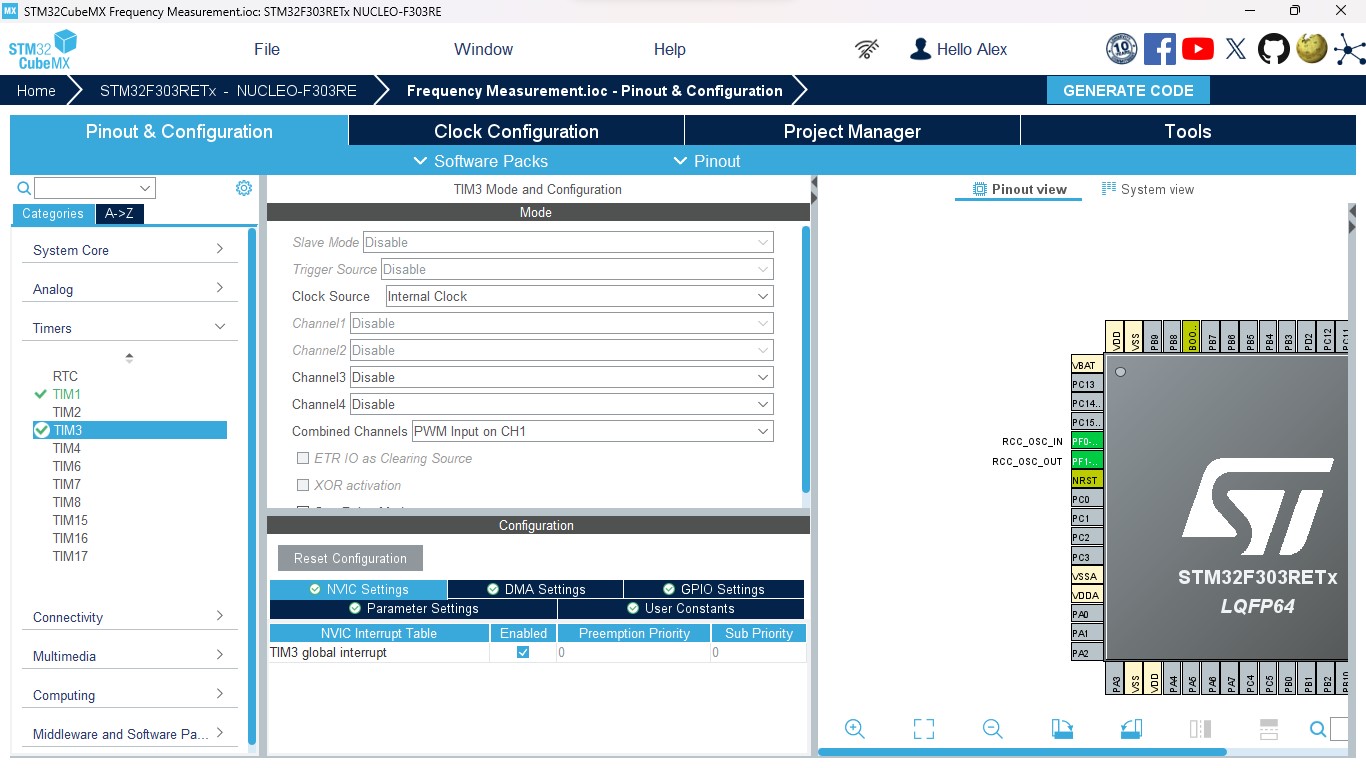The image size is (1366, 768).
Task: Open the User Constants tab
Action: click(x=681, y=608)
